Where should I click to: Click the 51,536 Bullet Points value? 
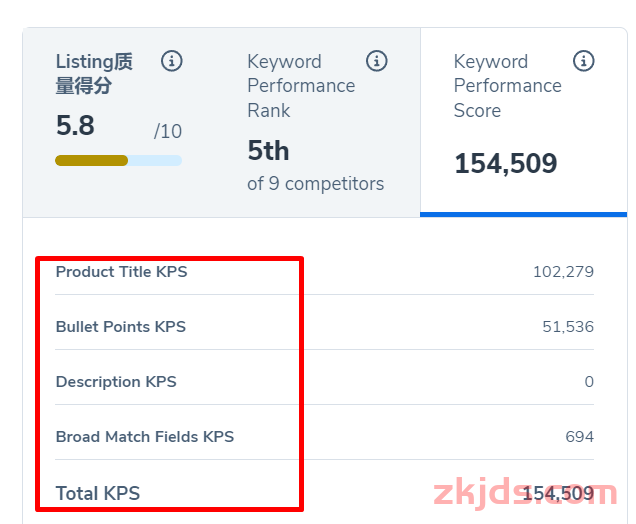click(x=568, y=327)
